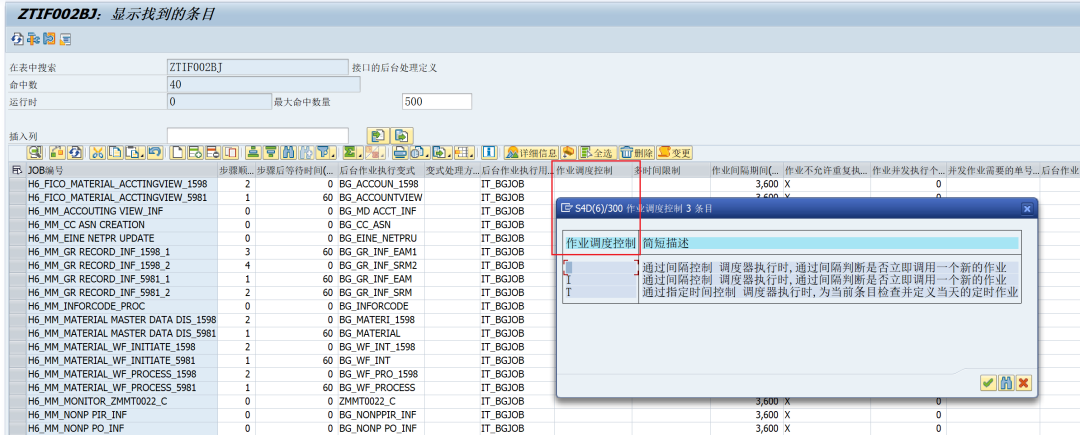Click the Sum total sigma icon
This screenshot has width=1080, height=435.
click(349, 152)
